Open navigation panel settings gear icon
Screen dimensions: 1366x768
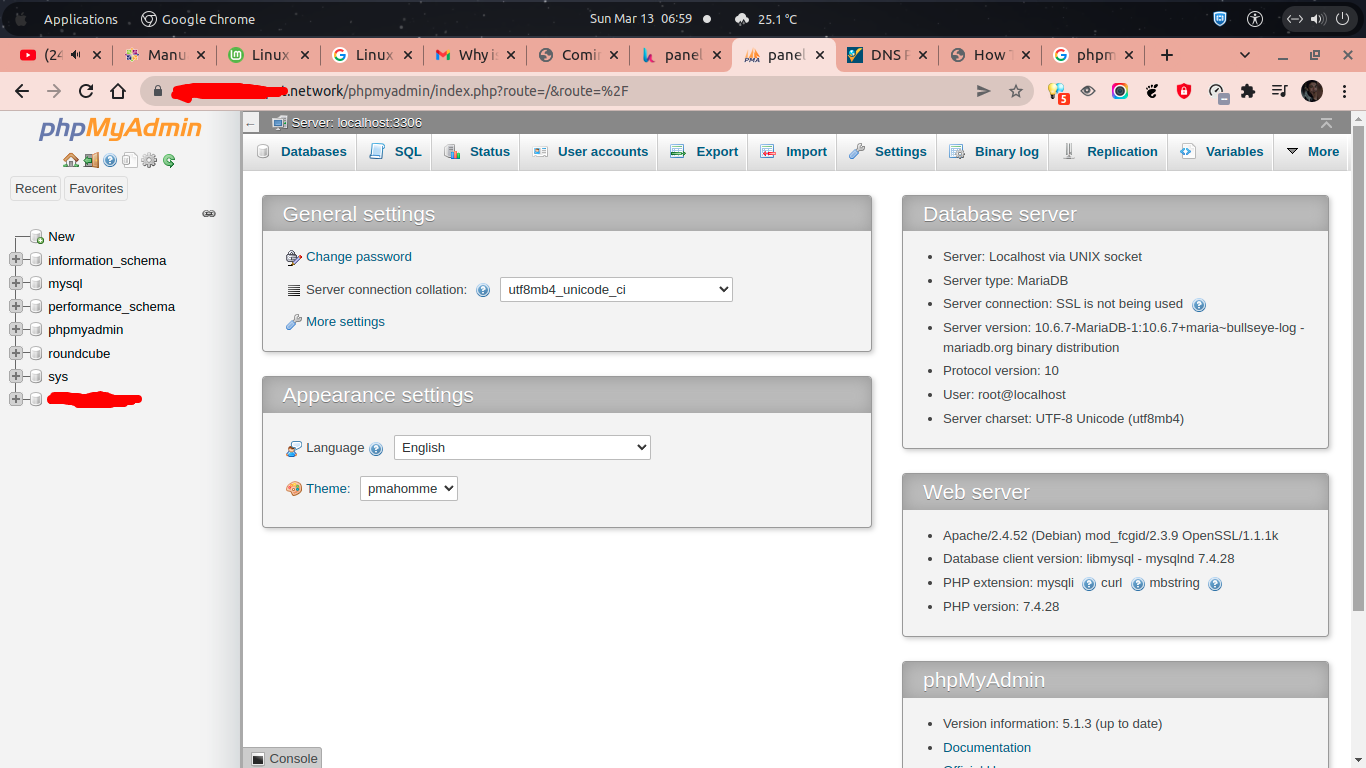pyautogui.click(x=149, y=160)
